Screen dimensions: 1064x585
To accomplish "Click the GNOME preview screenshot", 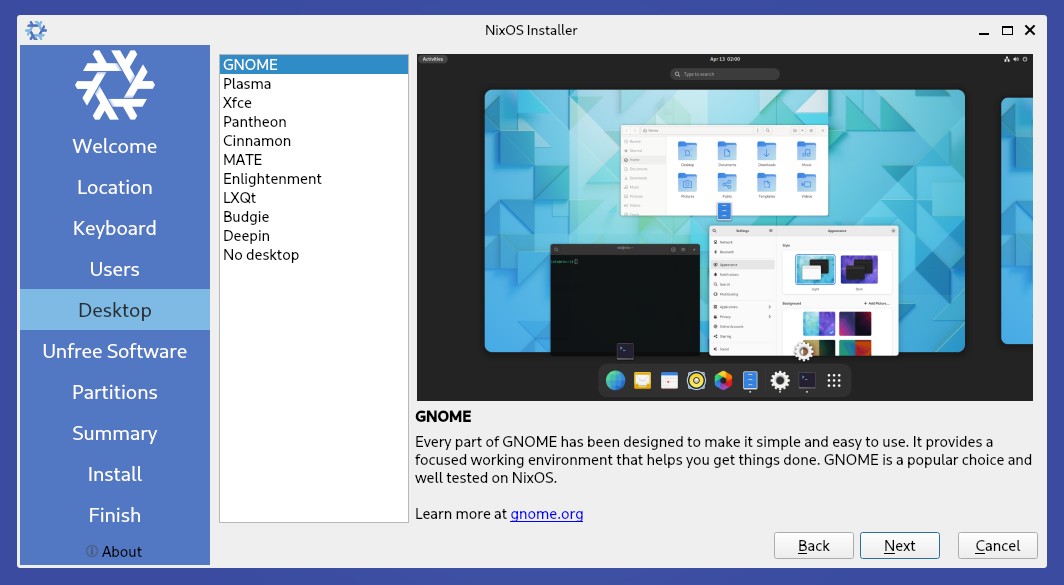I will pyautogui.click(x=725, y=227).
